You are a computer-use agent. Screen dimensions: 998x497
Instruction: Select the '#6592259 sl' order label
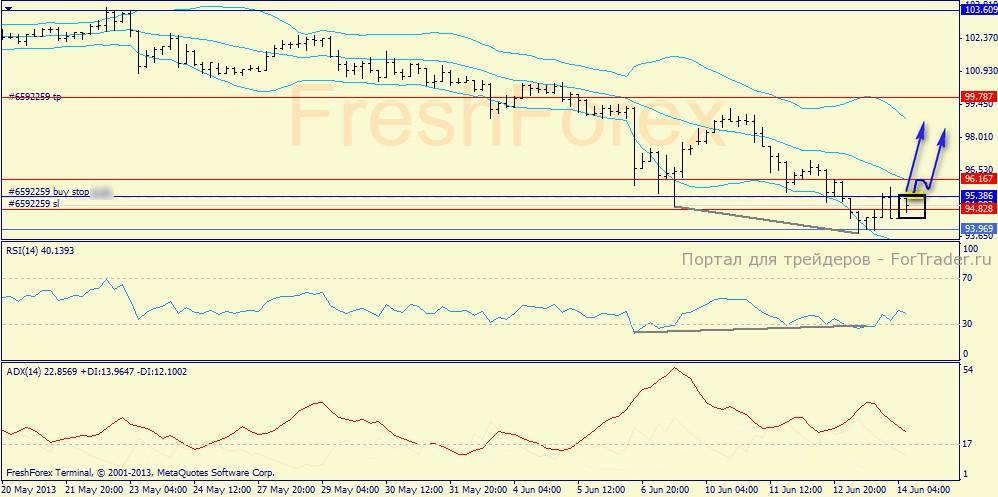click(x=33, y=204)
